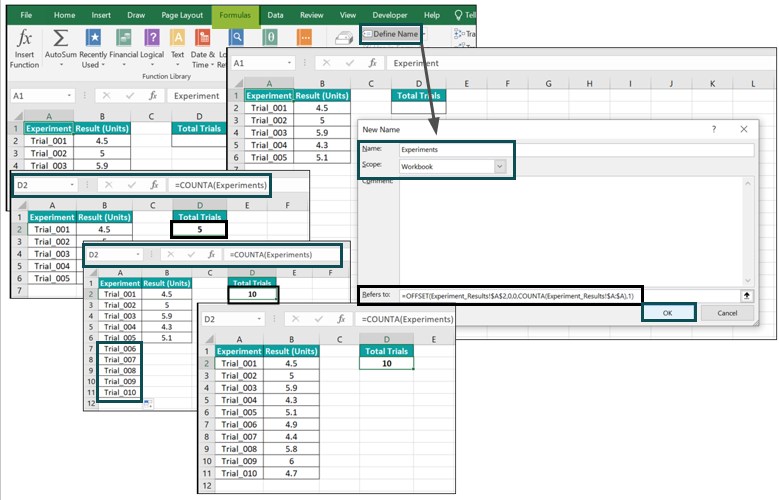Click inside the Comment text area
The width and height of the screenshot is (779, 500).
[x=571, y=231]
